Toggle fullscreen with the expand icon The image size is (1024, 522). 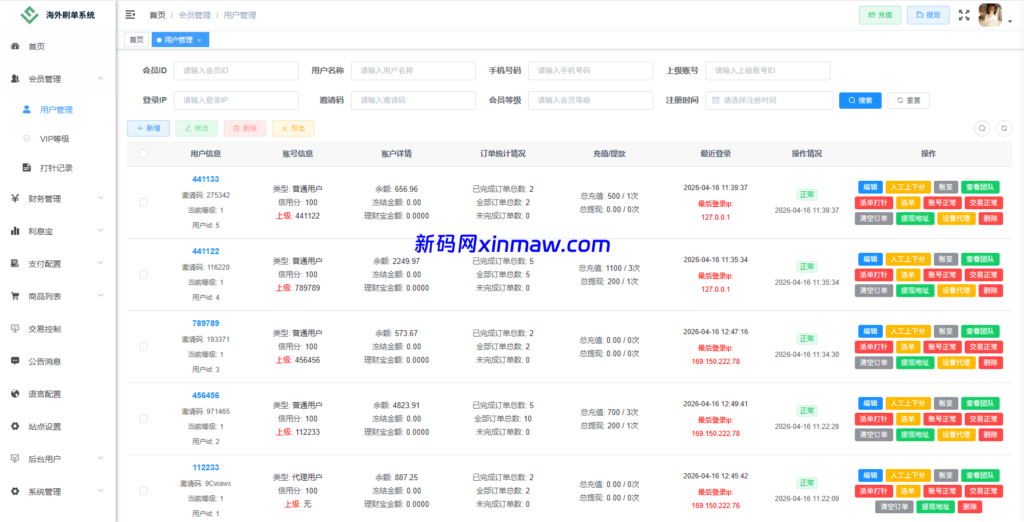(963, 15)
